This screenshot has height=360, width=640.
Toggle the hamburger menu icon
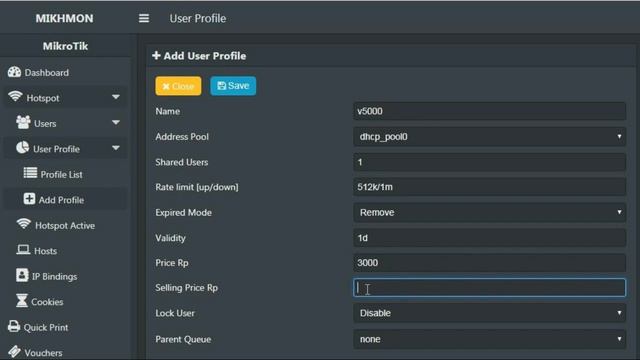coord(144,18)
